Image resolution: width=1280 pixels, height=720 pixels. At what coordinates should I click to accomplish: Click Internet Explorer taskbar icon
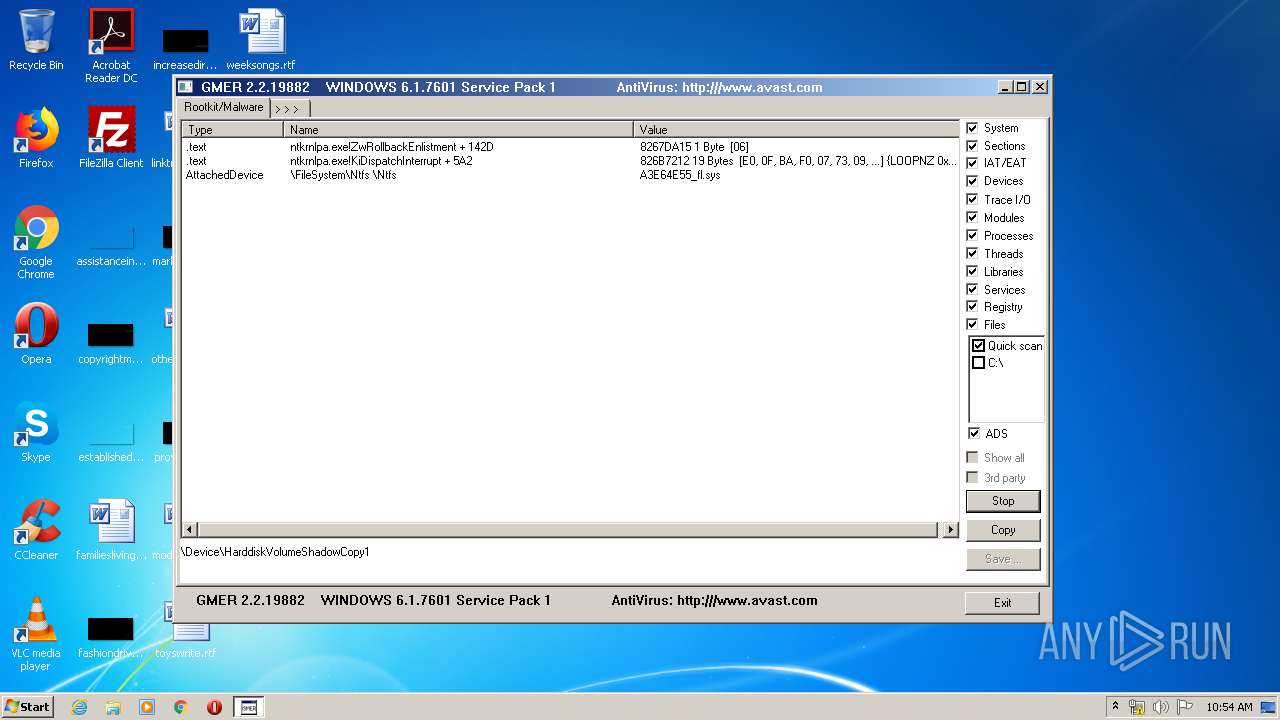80,707
